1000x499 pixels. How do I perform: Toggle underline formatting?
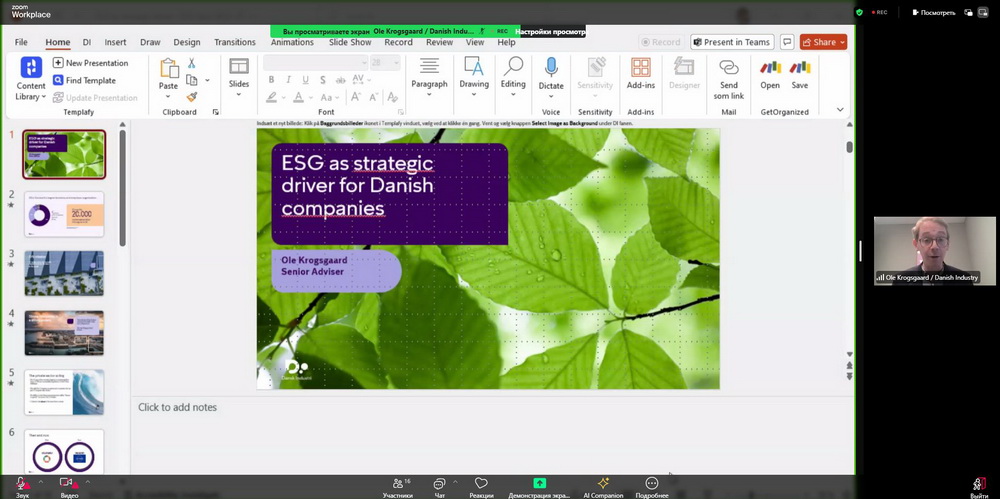tap(305, 80)
